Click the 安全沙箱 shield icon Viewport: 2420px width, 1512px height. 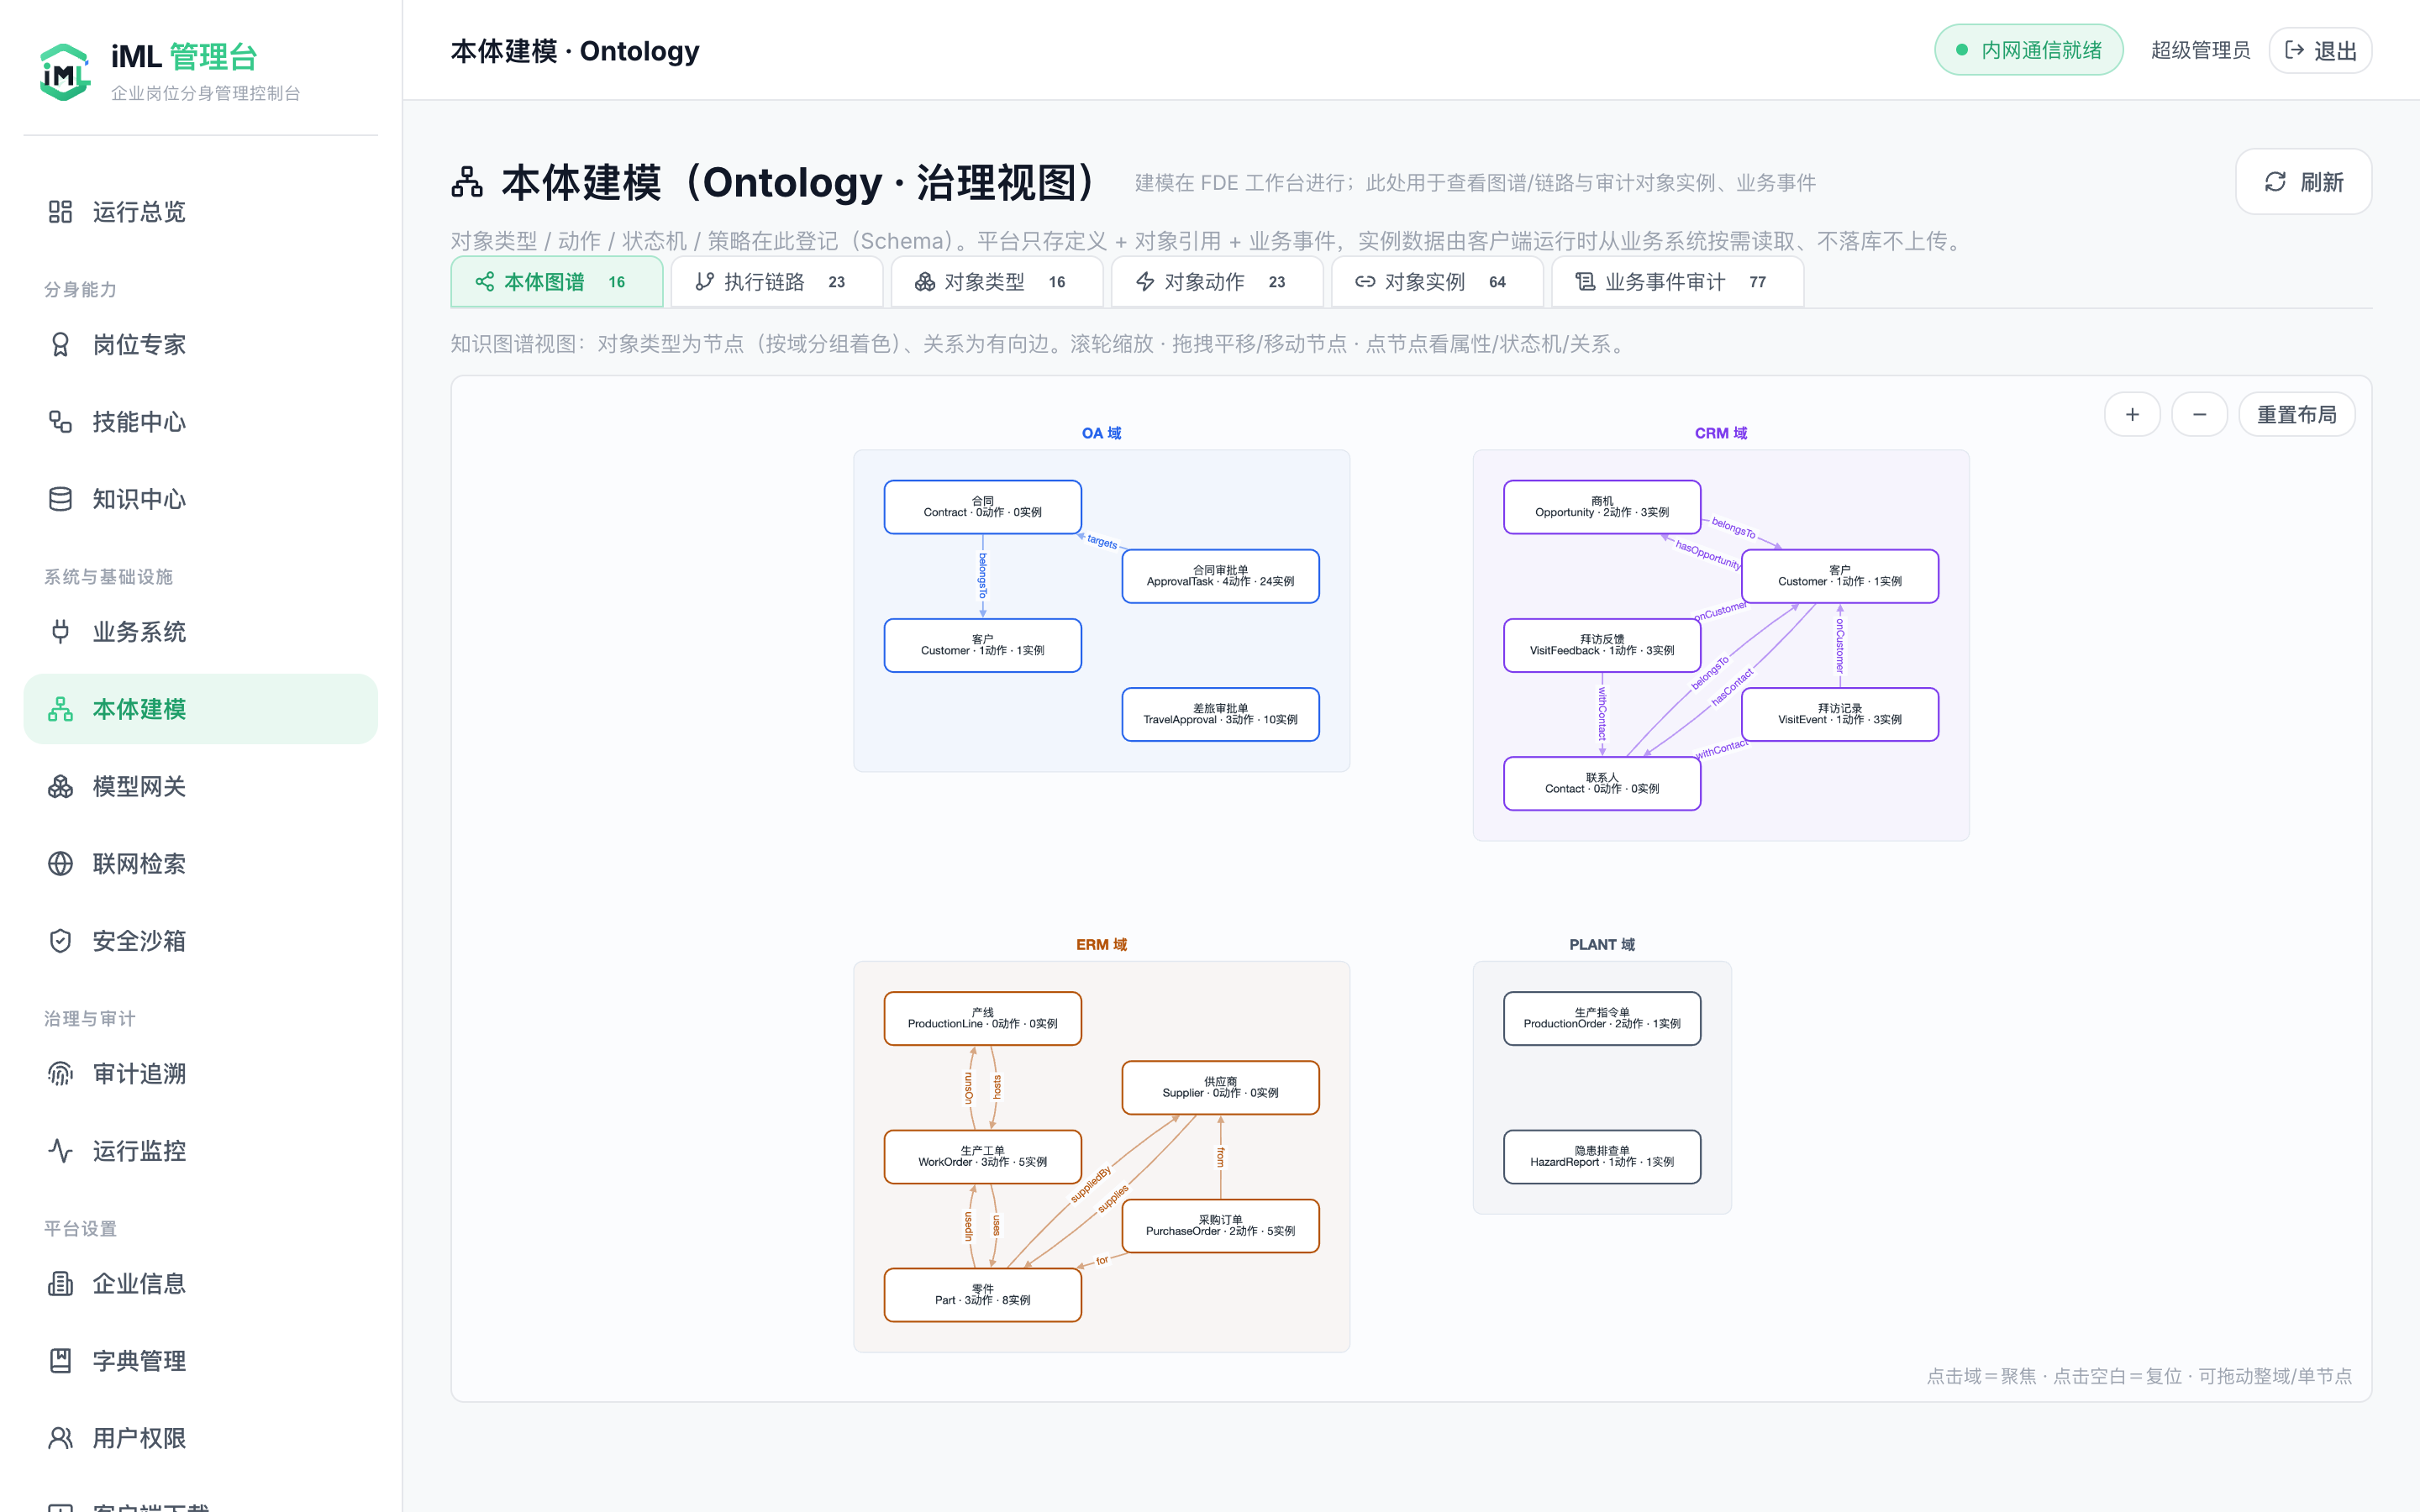click(x=60, y=941)
